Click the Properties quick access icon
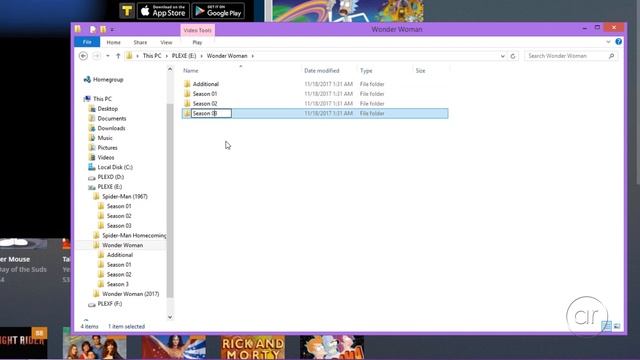The width and height of the screenshot is (640, 360). click(x=93, y=29)
